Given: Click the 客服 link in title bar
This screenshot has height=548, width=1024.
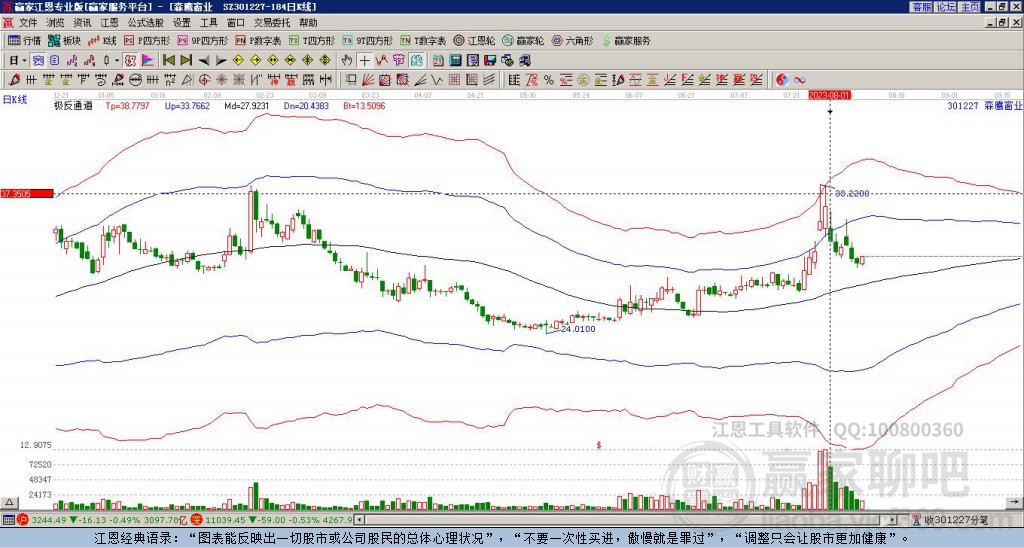Looking at the screenshot, I should pos(921,7).
